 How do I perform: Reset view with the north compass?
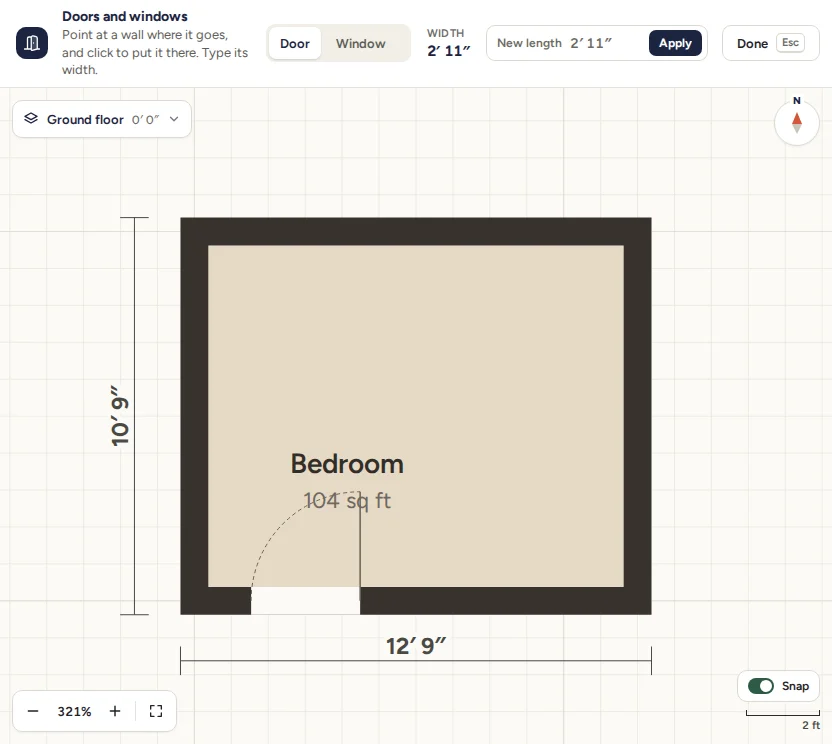point(796,123)
